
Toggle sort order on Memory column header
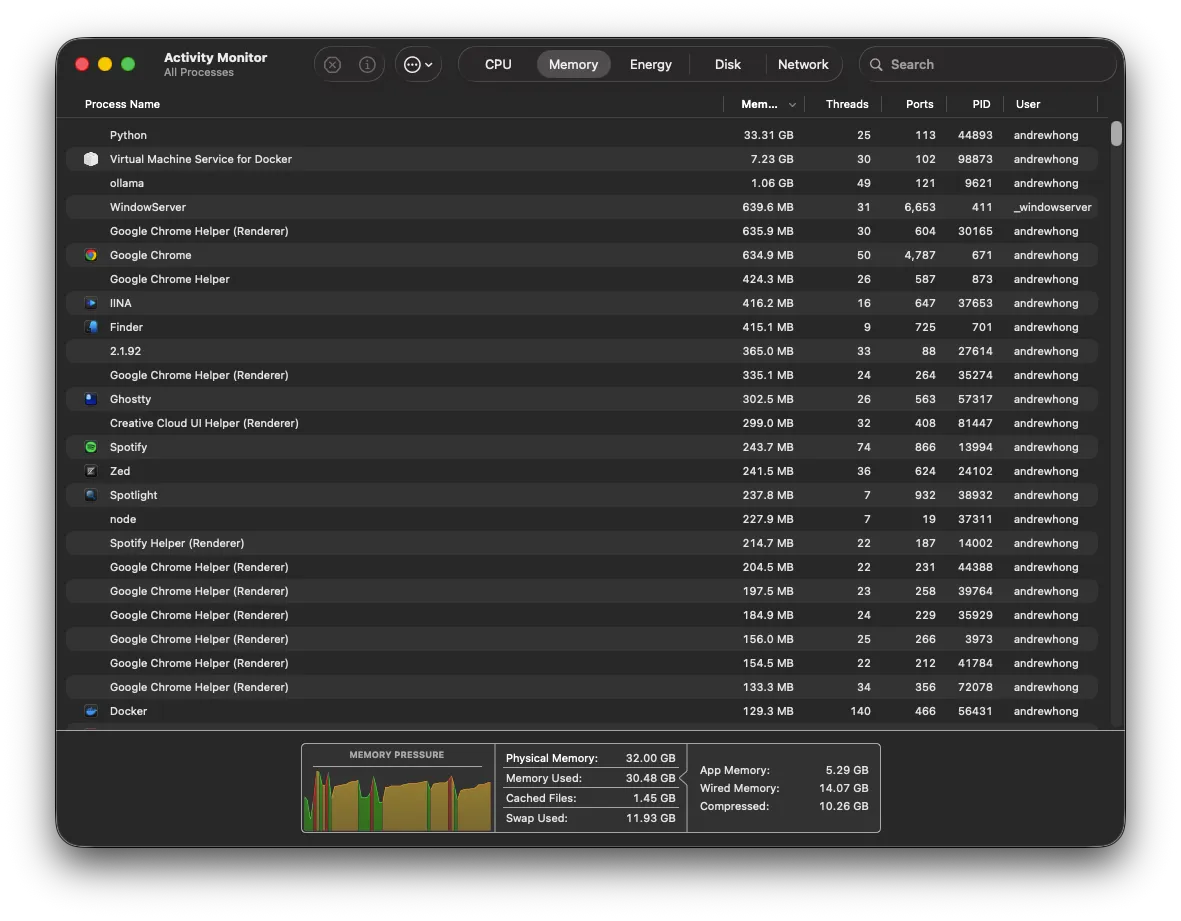[x=766, y=104]
